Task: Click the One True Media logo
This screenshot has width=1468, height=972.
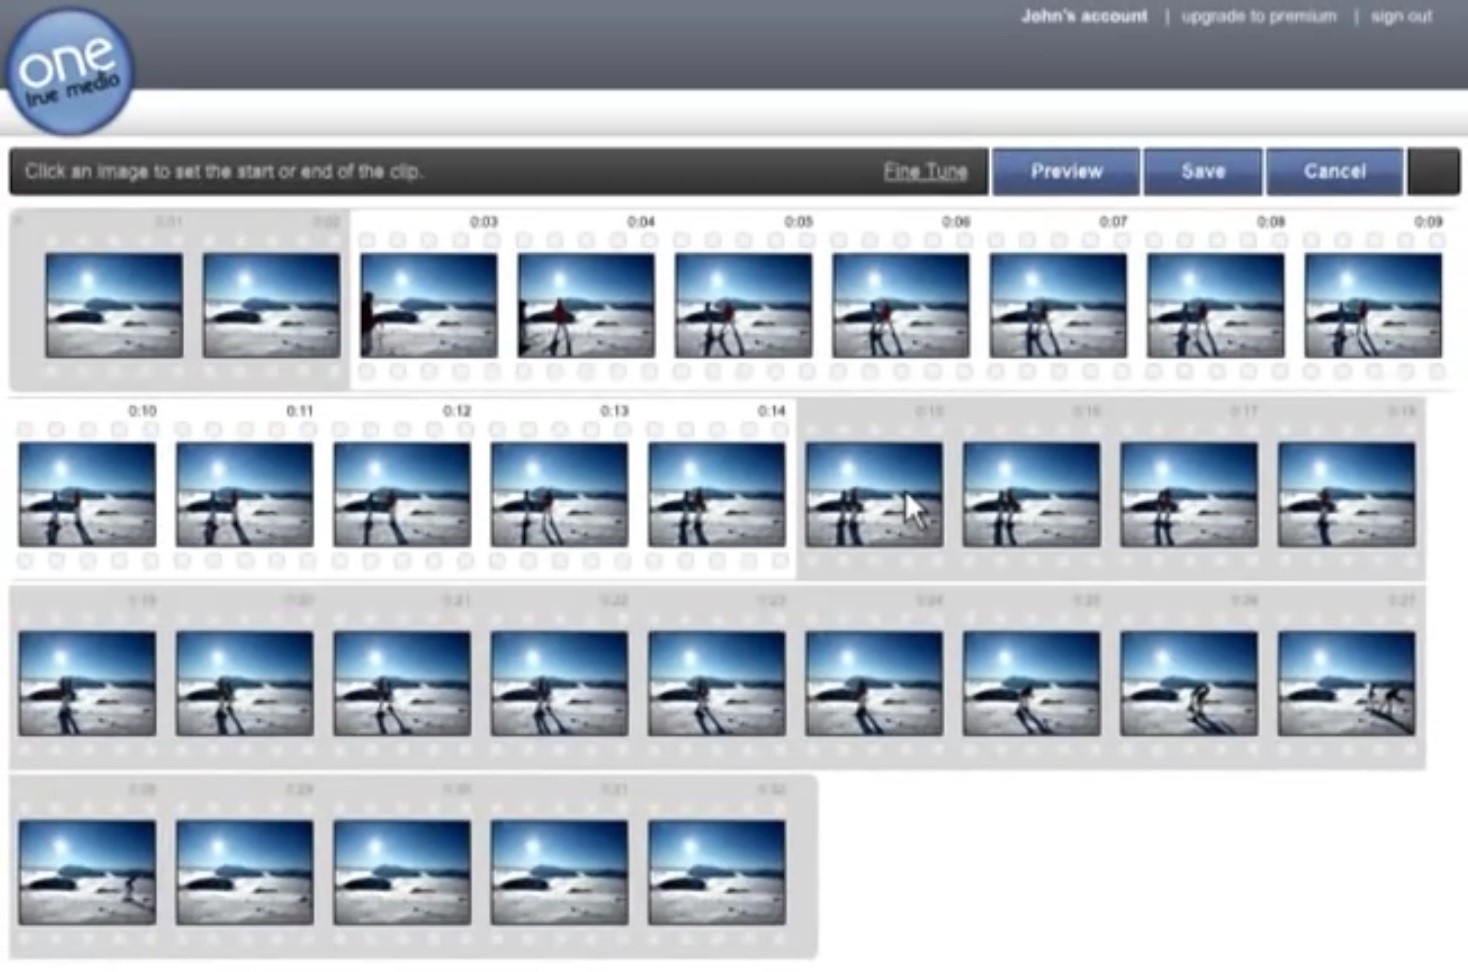Action: click(69, 72)
